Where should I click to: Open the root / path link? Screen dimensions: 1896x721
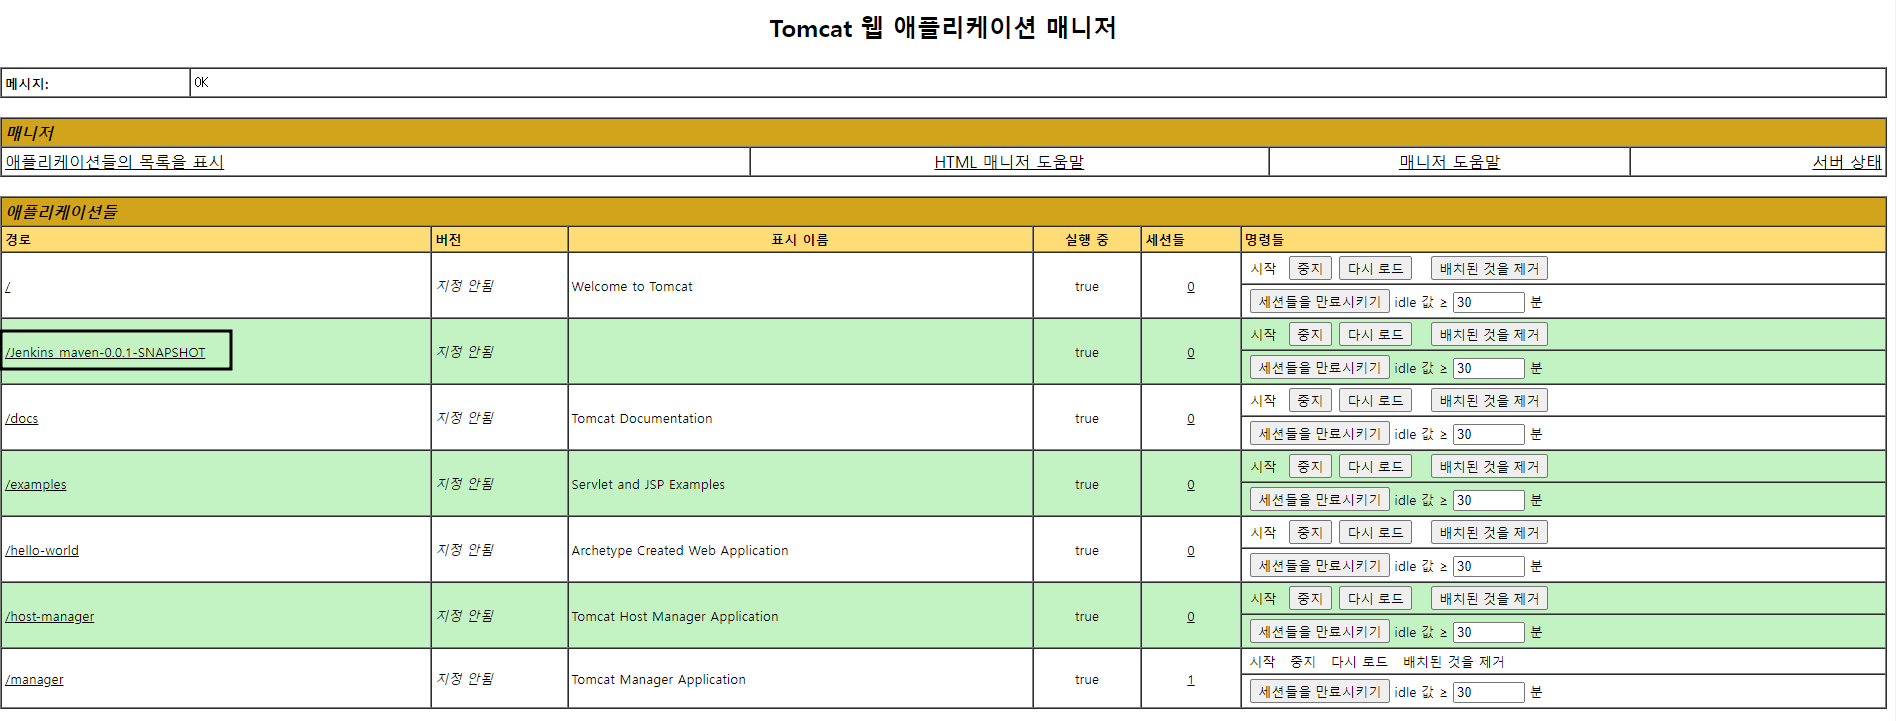click(x=8, y=287)
